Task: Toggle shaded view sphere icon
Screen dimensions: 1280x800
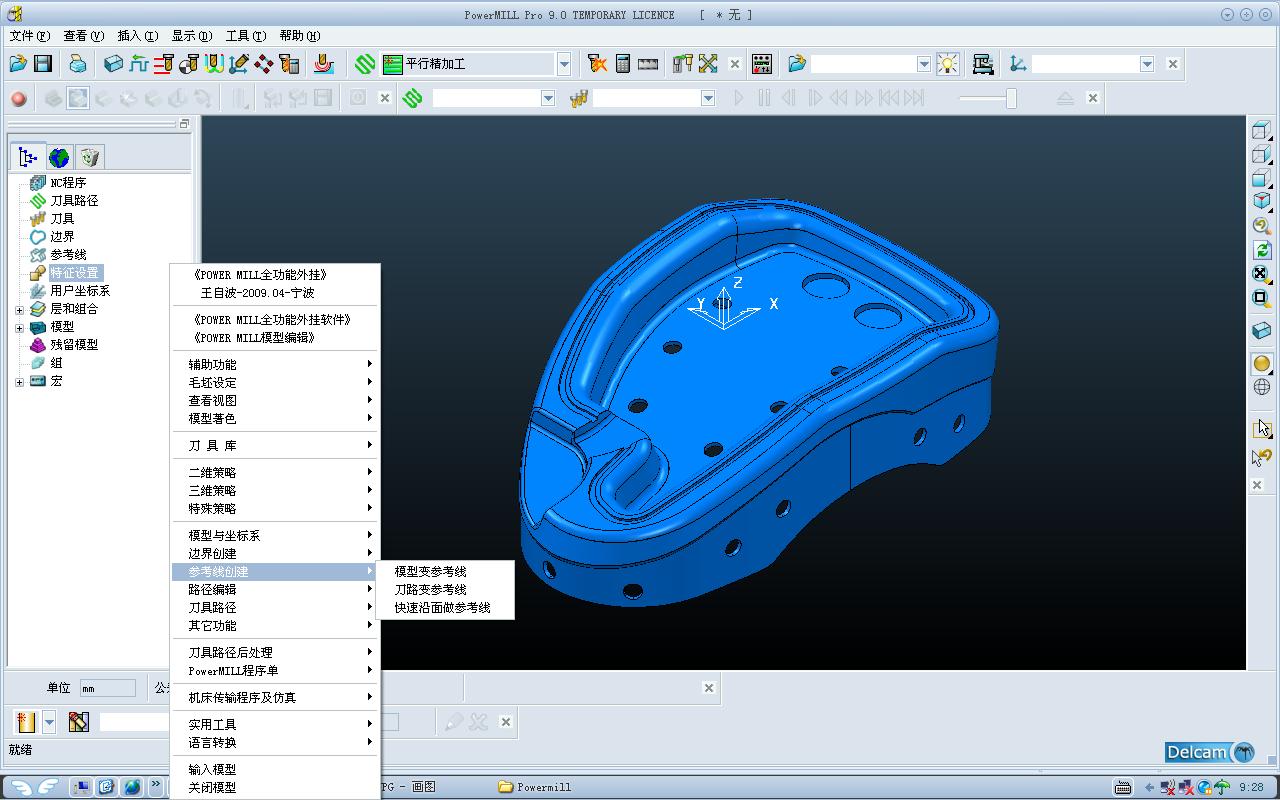Action: [x=1262, y=364]
